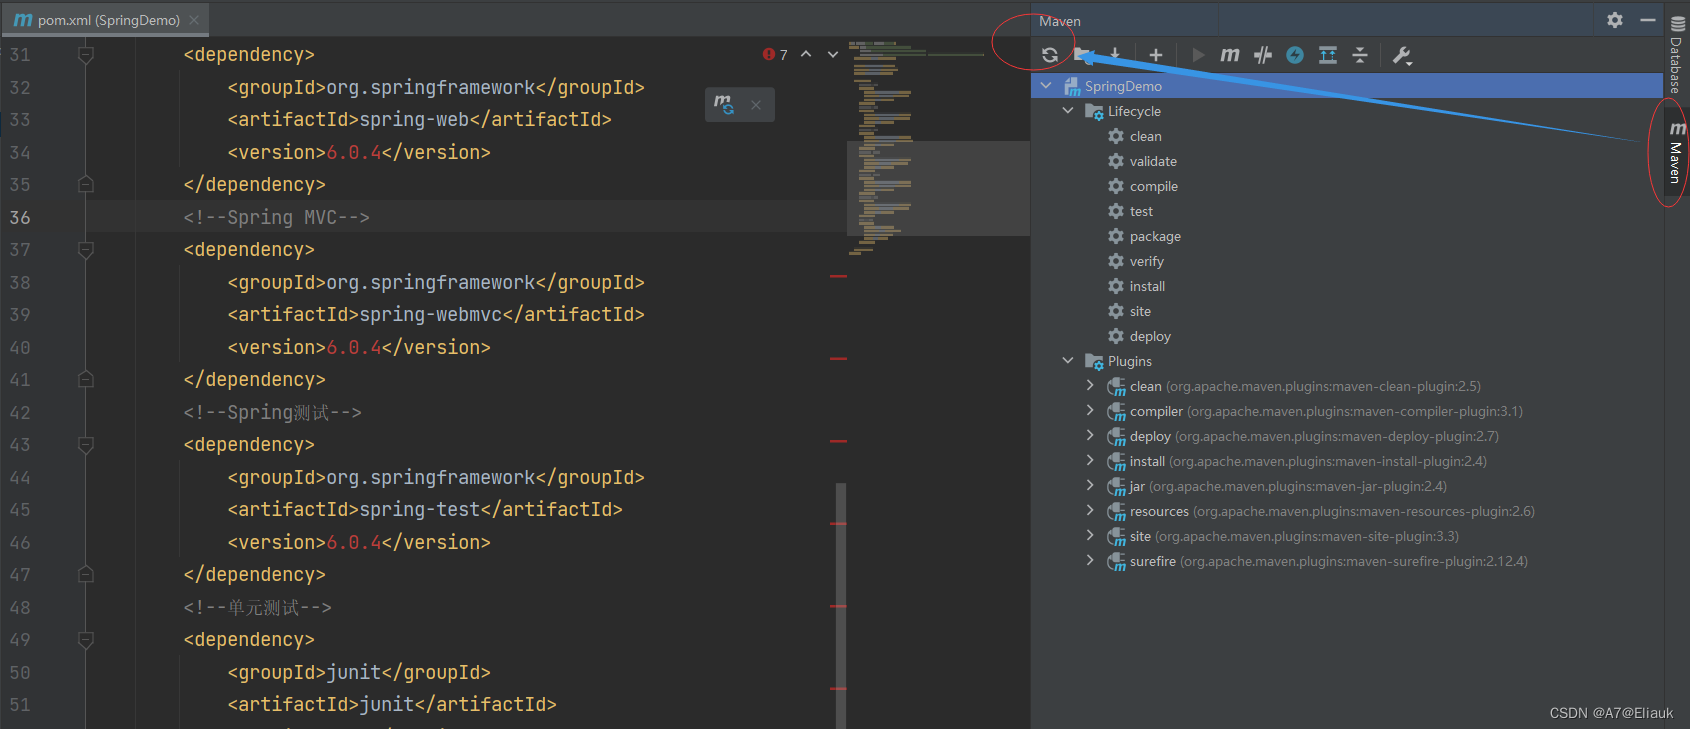Collapse all nodes in Maven tree

point(1360,55)
